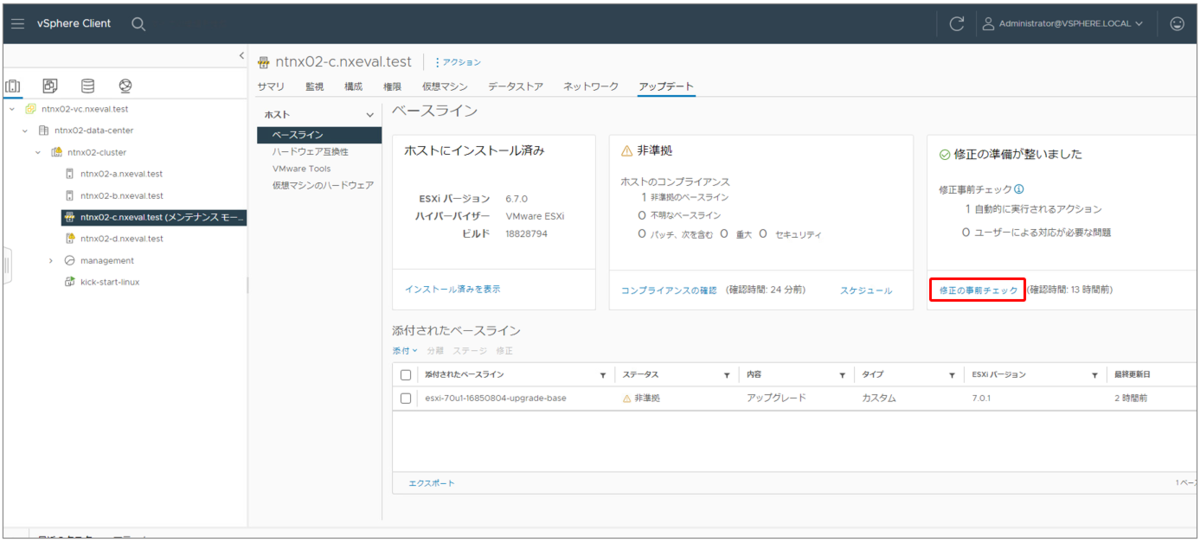Filter the 内容 column
The height and width of the screenshot is (542, 1200).
pos(842,375)
